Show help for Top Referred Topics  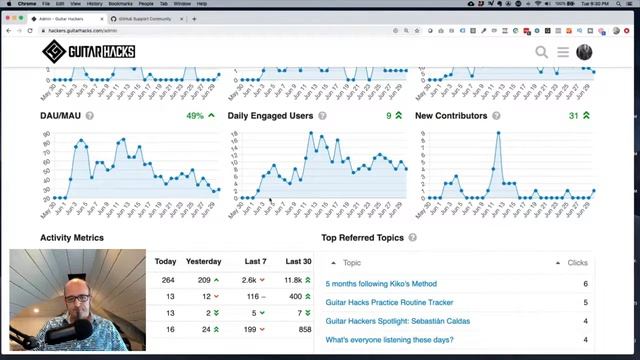coord(413,238)
